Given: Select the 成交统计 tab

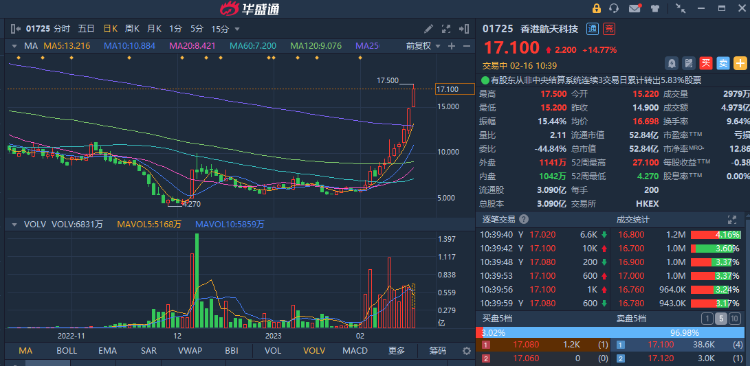Looking at the screenshot, I should point(632,219).
